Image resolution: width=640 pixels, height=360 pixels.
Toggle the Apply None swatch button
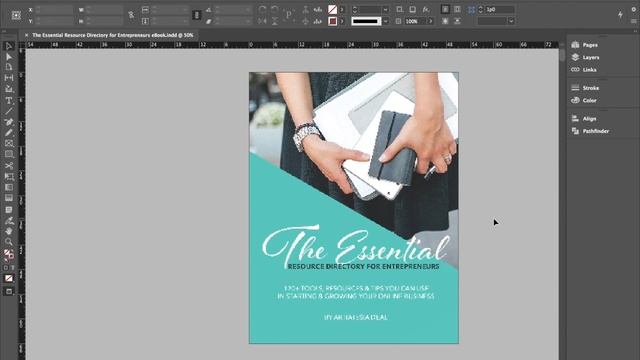click(x=9, y=278)
